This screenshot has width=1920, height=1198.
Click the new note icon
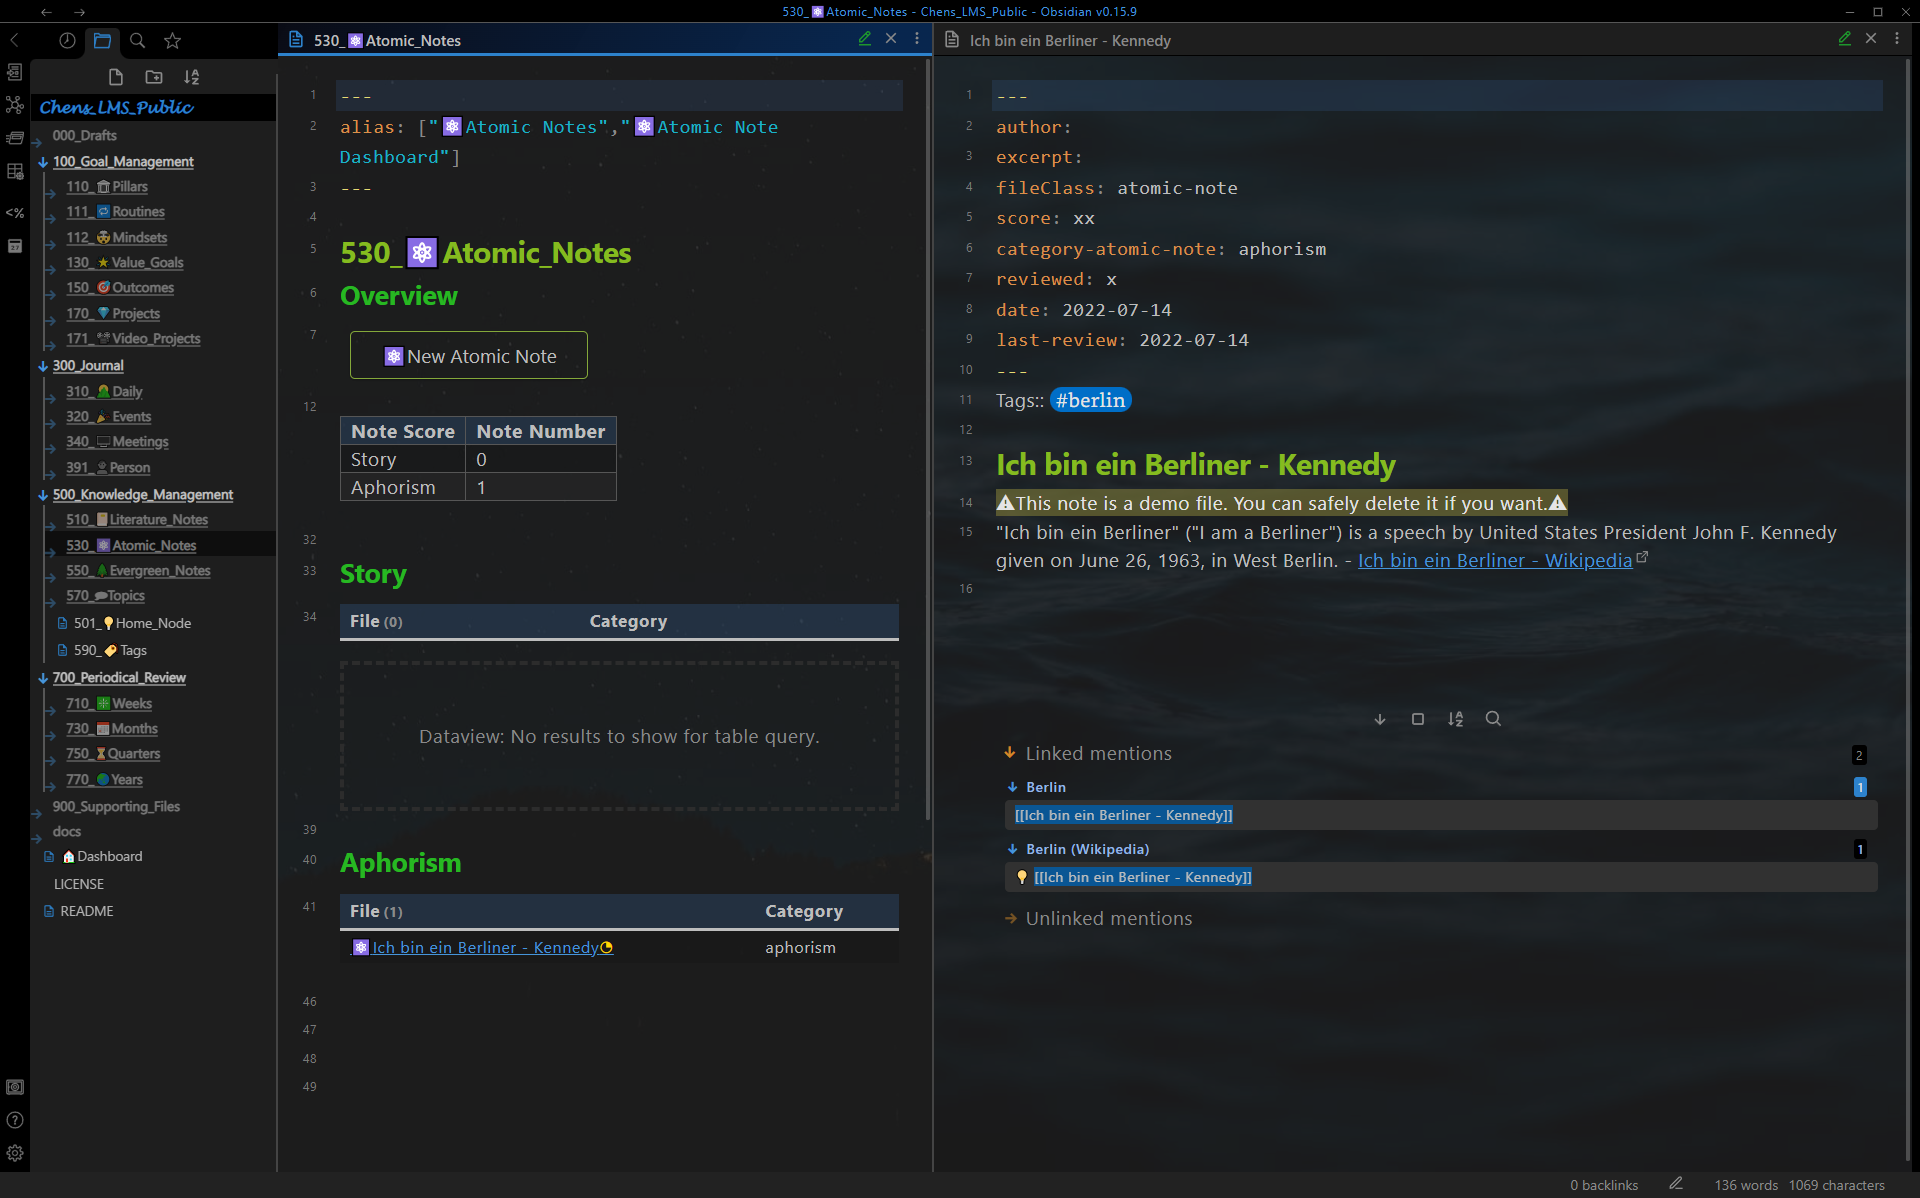coord(116,77)
